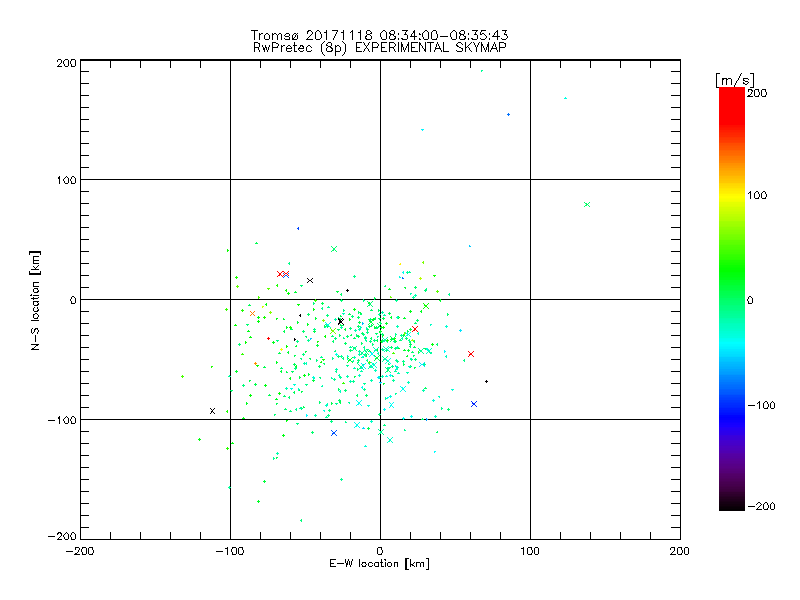Click the title line "Tromsø 20171118 08:34:00-08:35:43"
Viewport: 800px width, 600px height.
[x=380, y=35]
